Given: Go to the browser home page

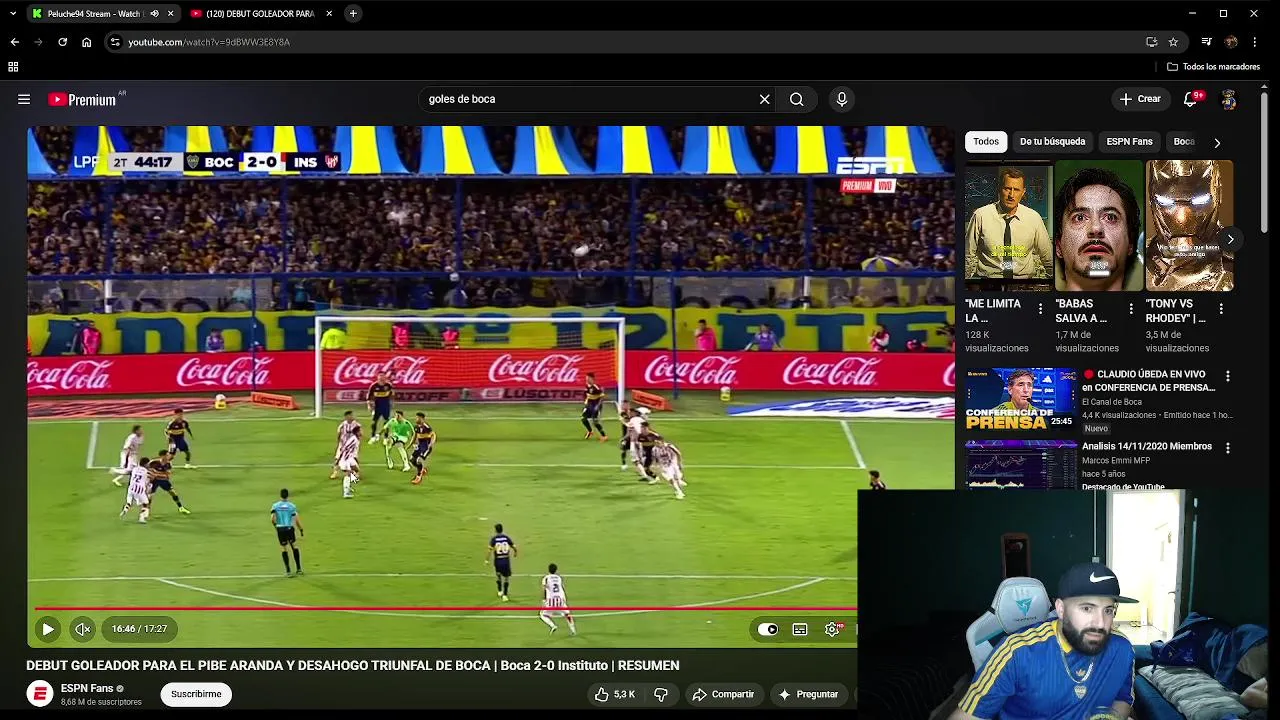Looking at the screenshot, I should (x=86, y=42).
